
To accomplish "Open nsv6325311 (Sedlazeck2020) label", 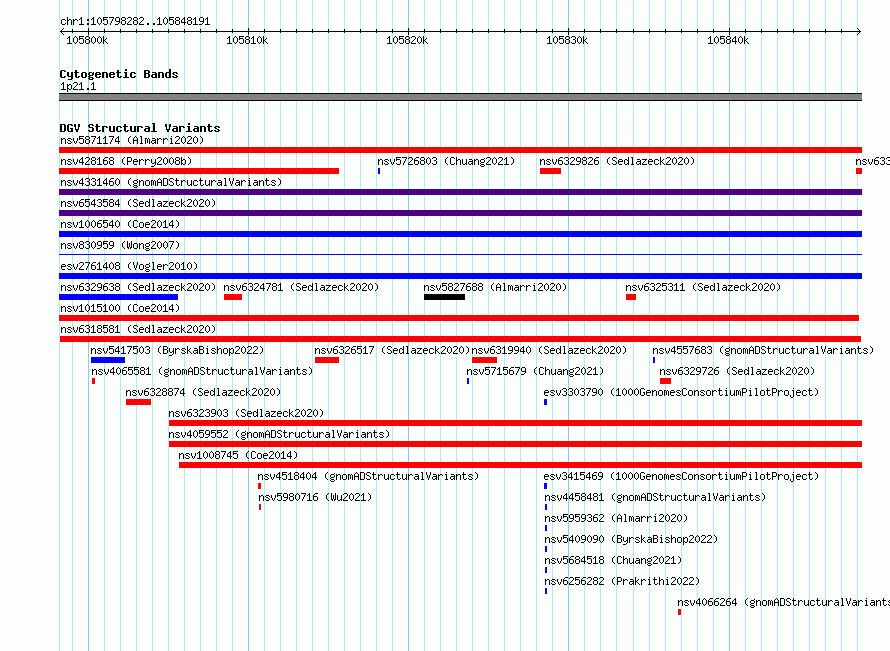I will [703, 287].
